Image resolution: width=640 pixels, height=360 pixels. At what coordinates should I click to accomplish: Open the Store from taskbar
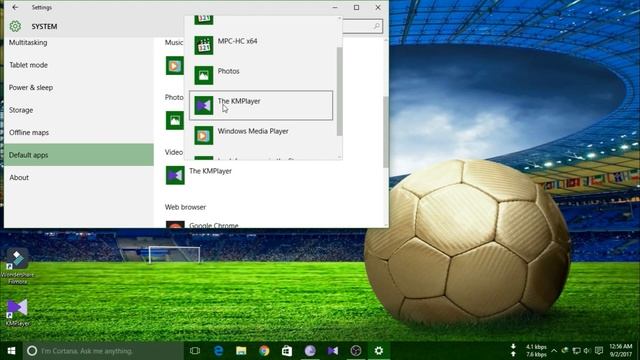287,351
